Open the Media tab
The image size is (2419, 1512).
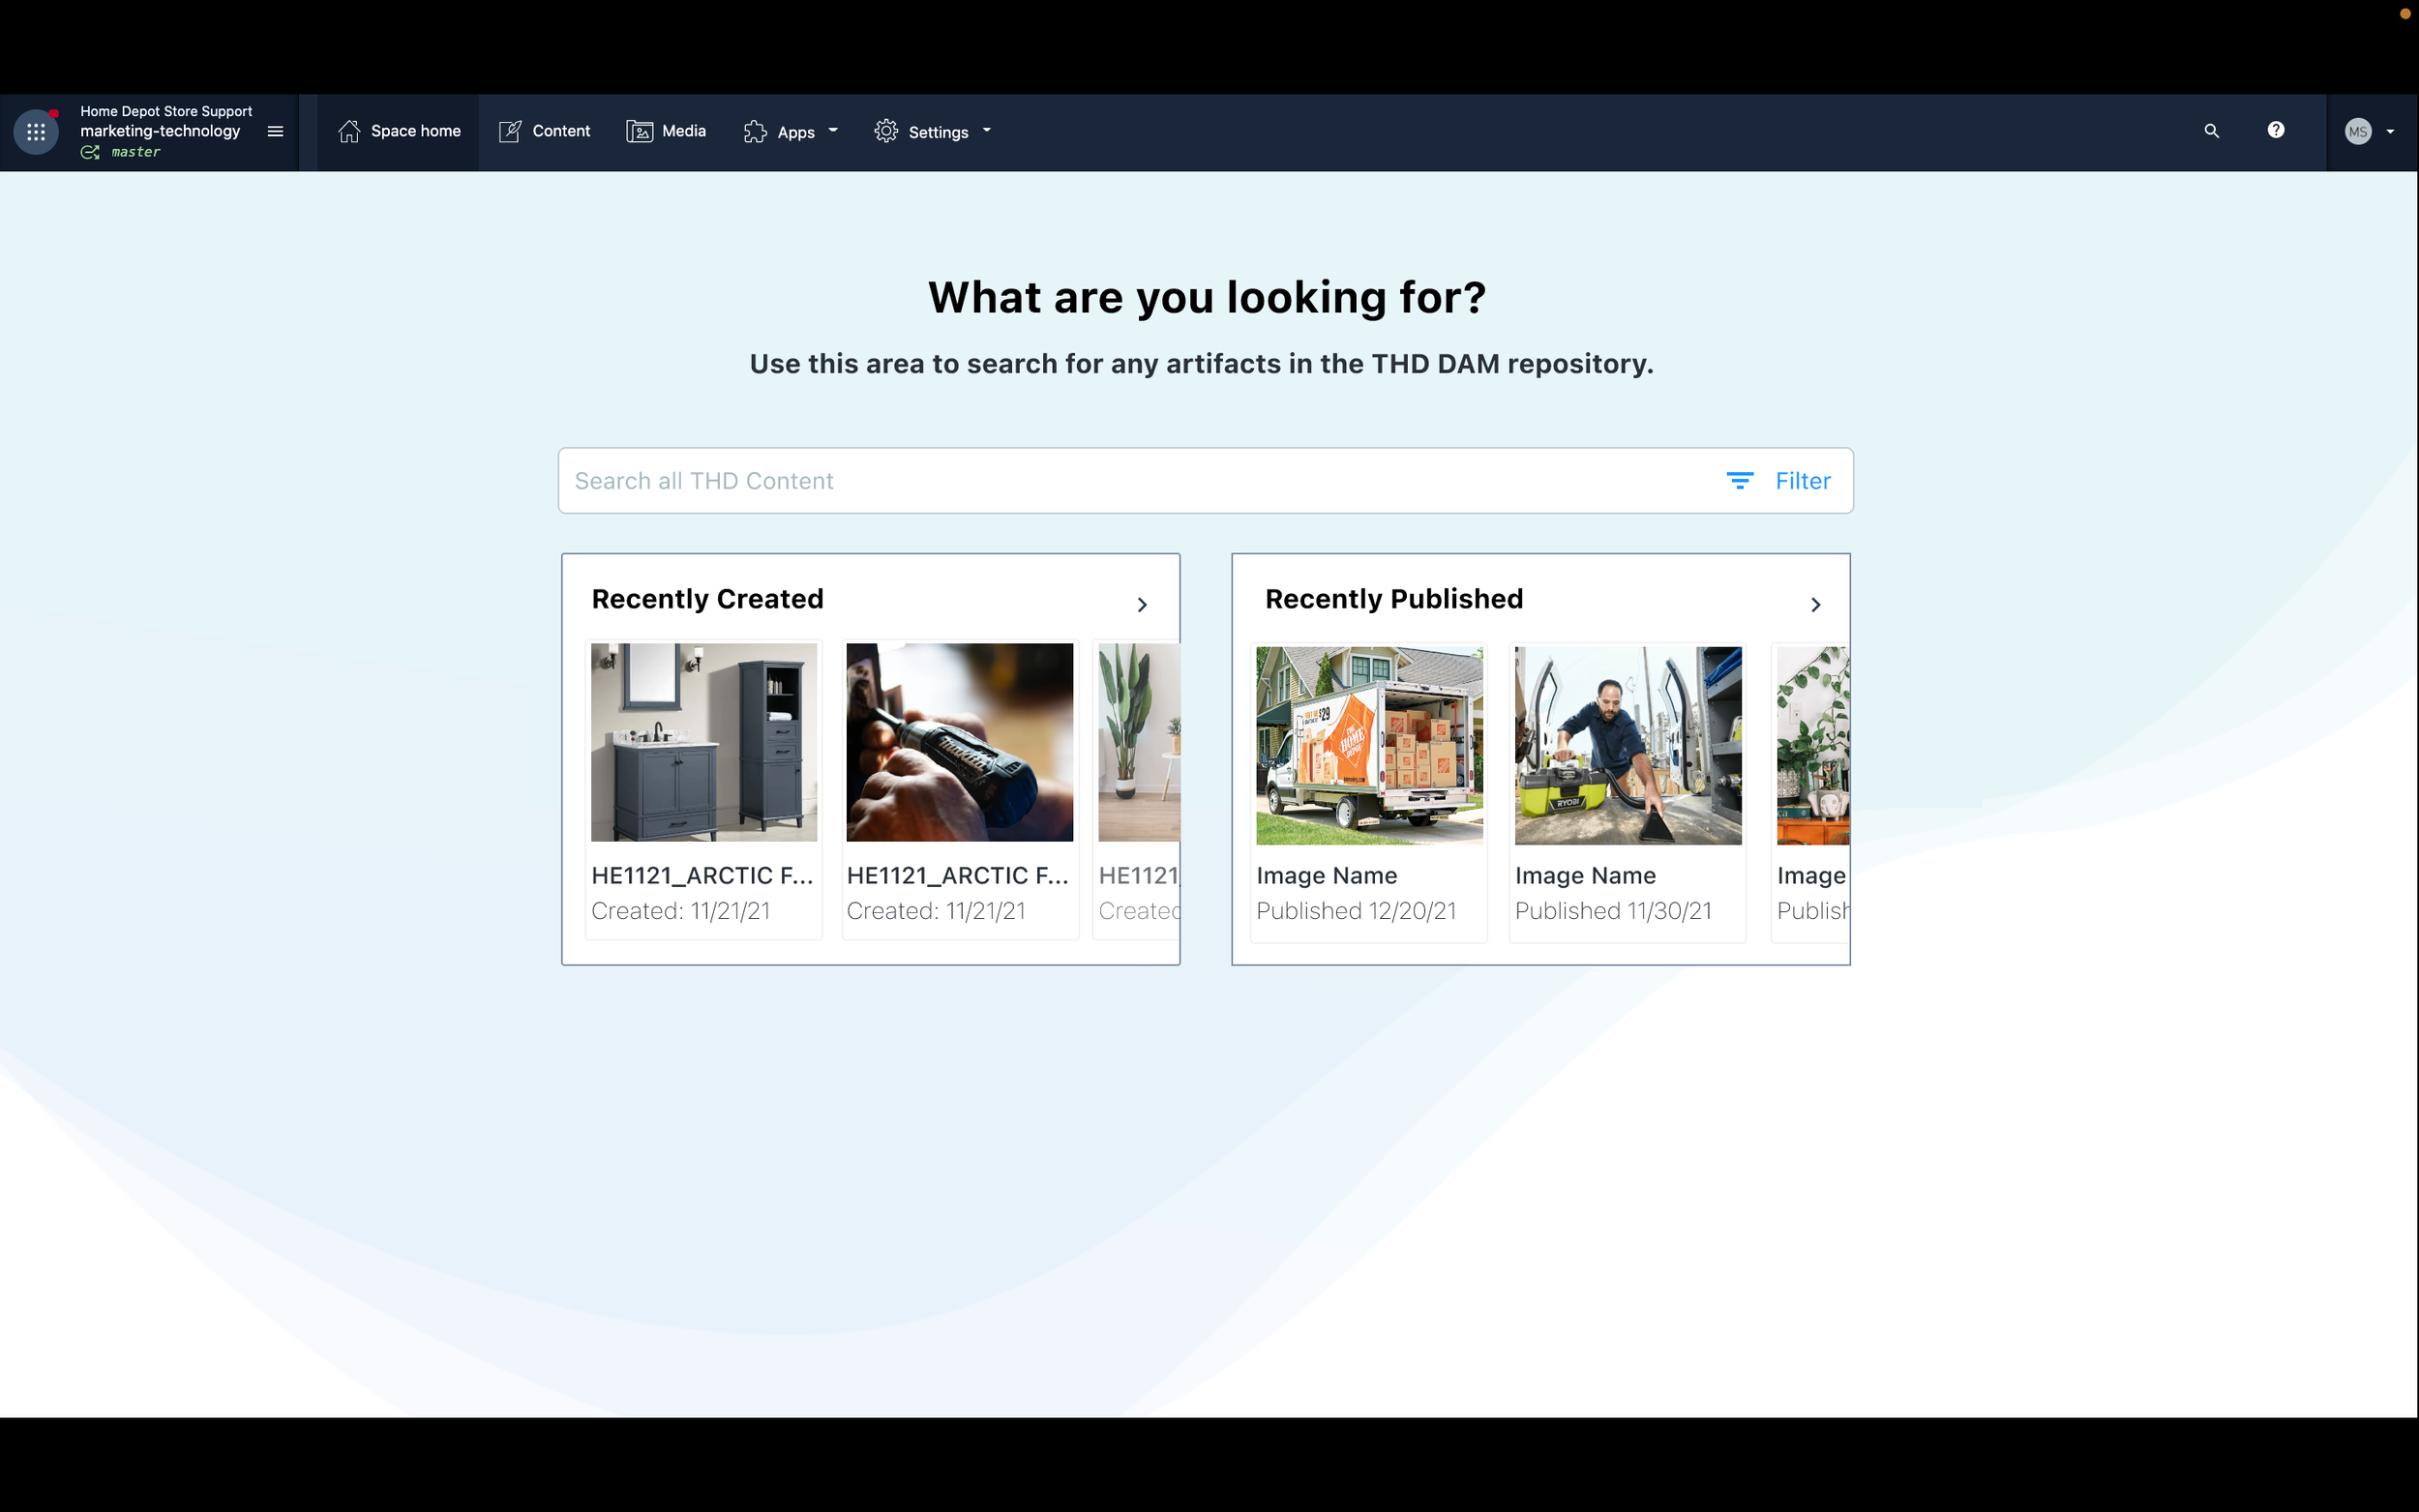coord(666,131)
